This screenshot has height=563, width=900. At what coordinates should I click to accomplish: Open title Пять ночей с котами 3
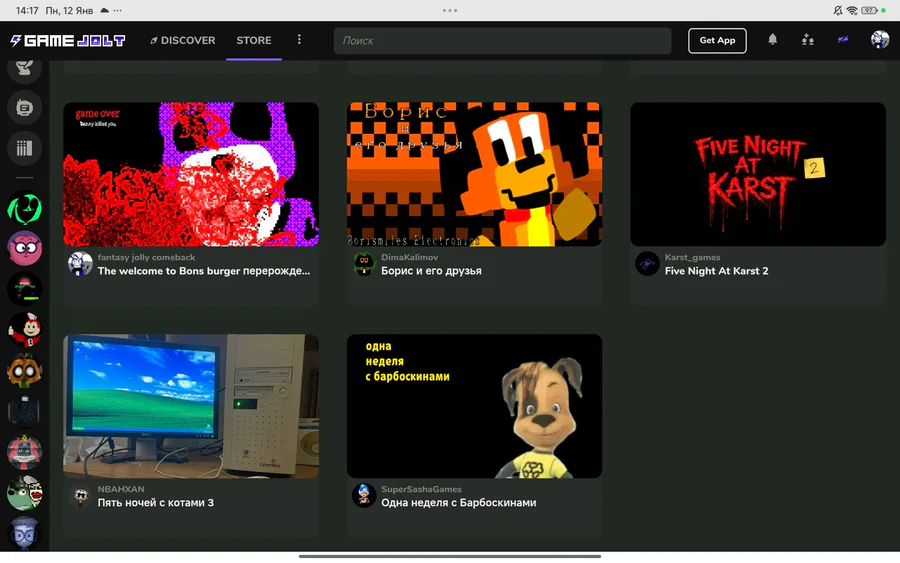click(156, 503)
